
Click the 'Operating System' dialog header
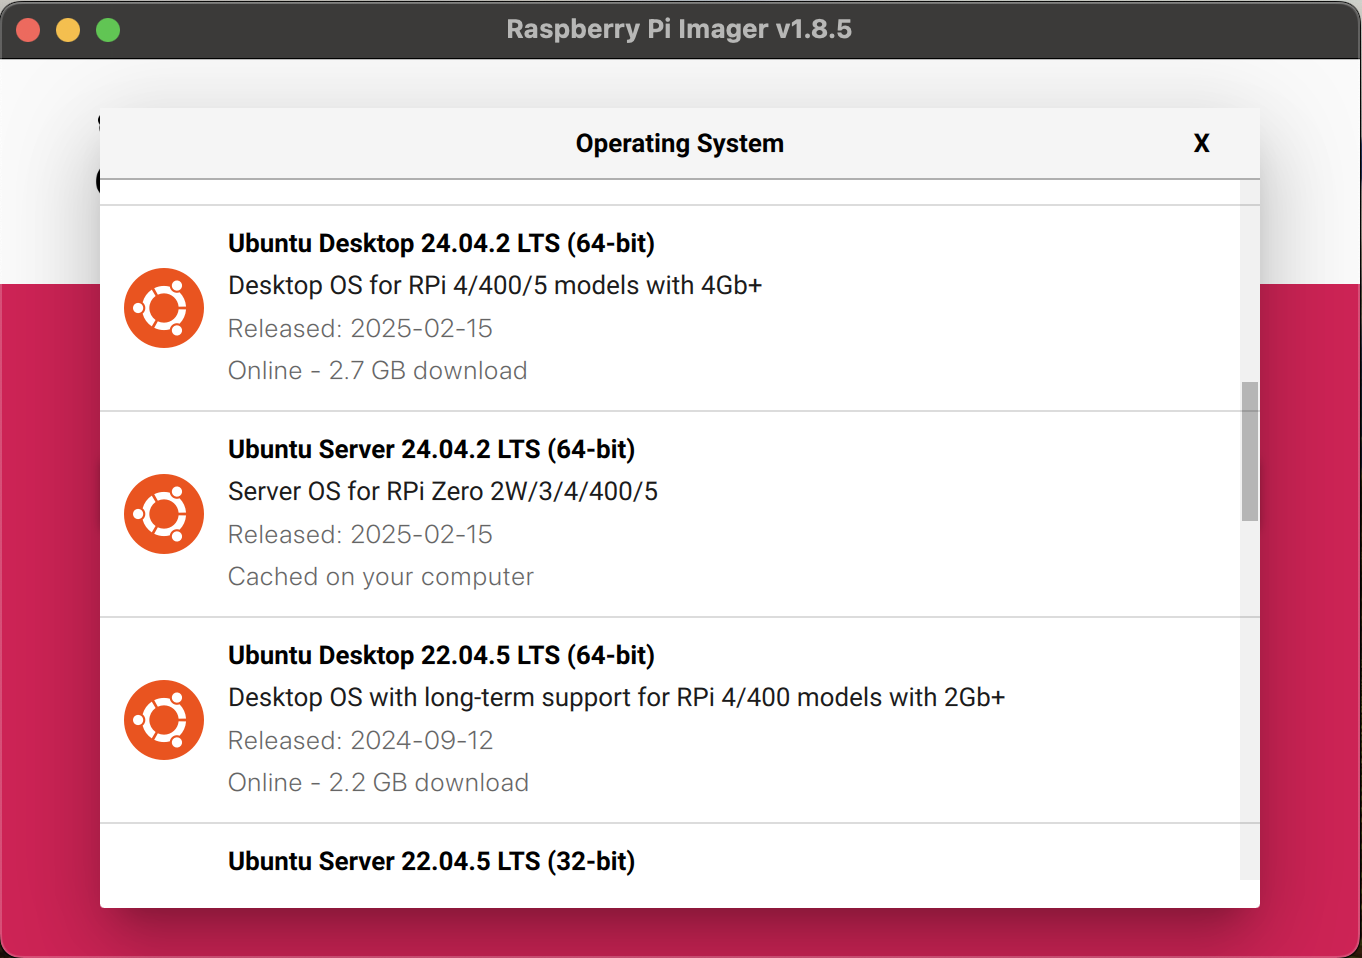click(x=680, y=144)
